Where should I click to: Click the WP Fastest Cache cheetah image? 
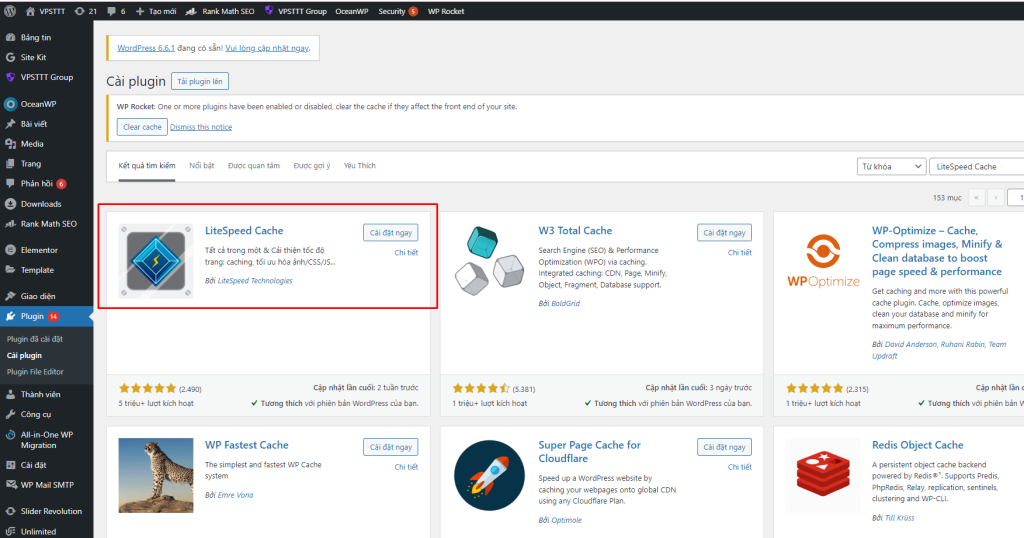coord(156,475)
